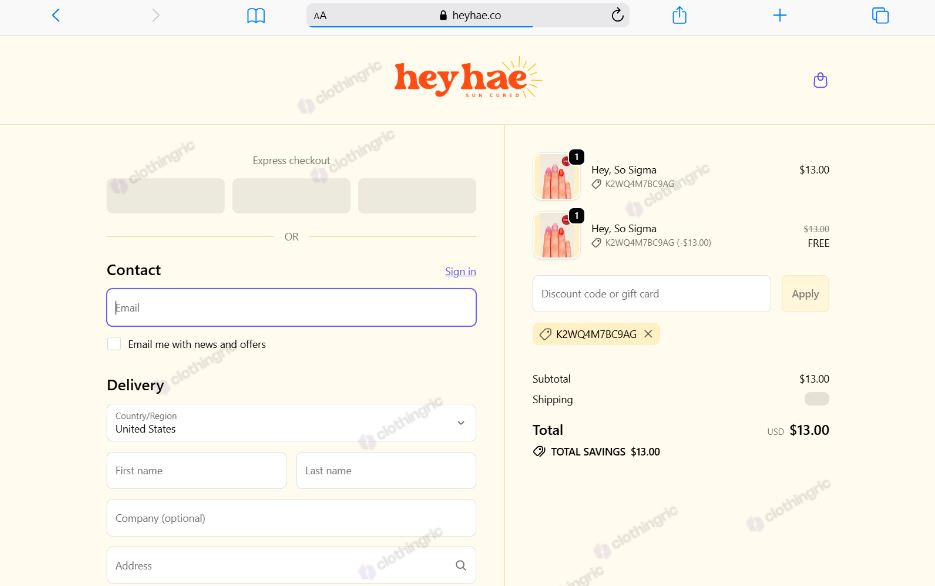
Task: Reload the page with the refresh icon
Action: [x=617, y=15]
